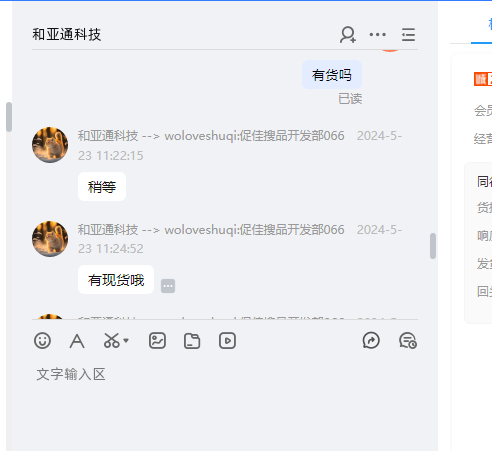This screenshot has height=451, width=492.
Task: Toggle the side panel list icon
Action: (408, 35)
